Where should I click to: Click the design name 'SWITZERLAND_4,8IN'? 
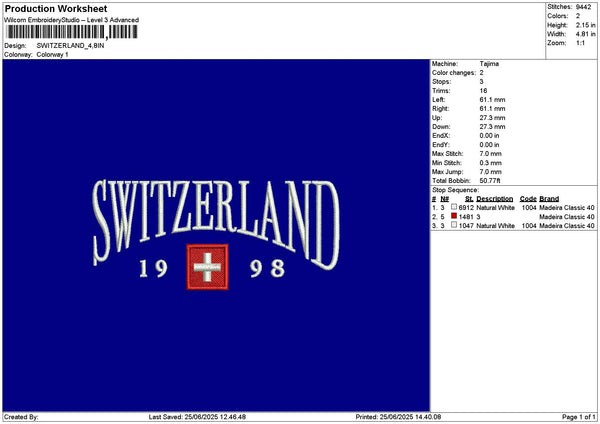click(x=70, y=46)
